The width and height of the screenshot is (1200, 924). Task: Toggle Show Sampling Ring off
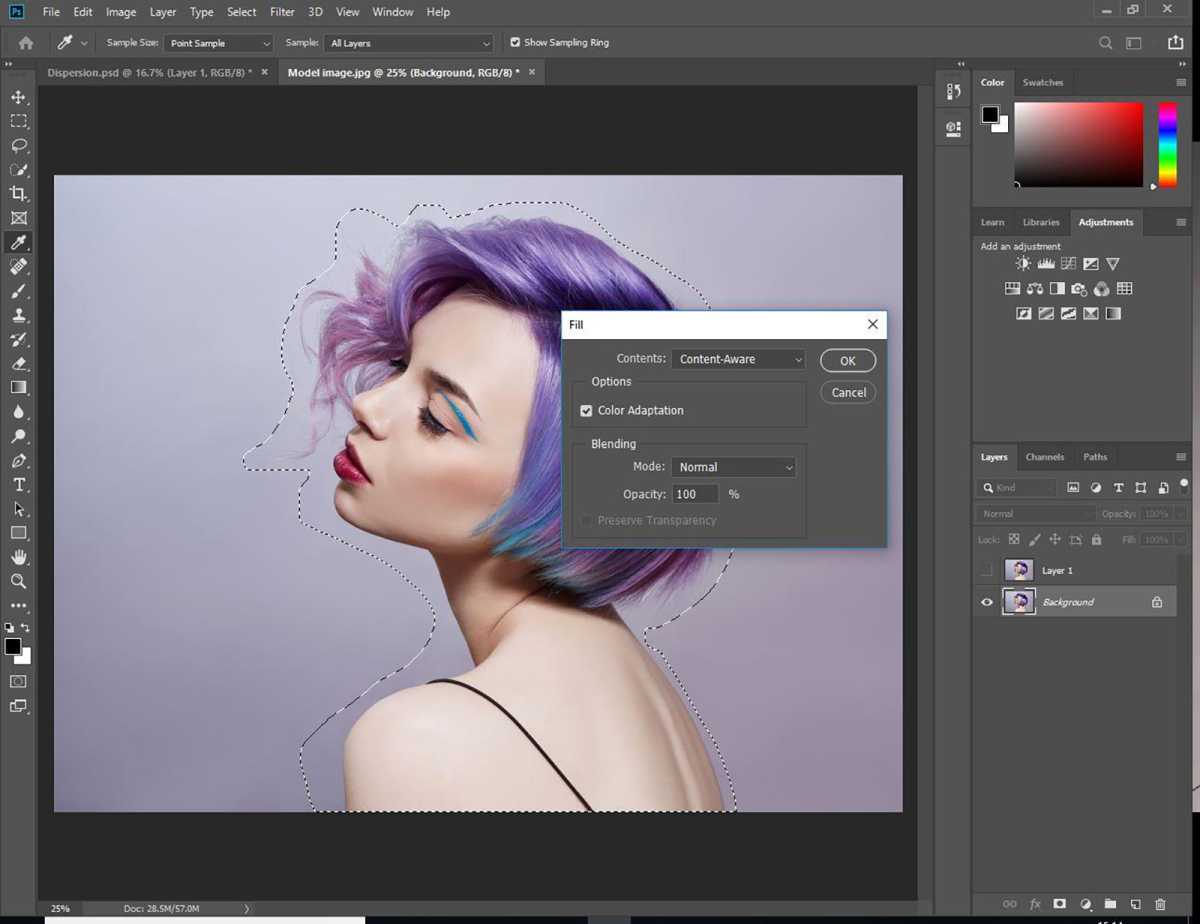coord(515,42)
